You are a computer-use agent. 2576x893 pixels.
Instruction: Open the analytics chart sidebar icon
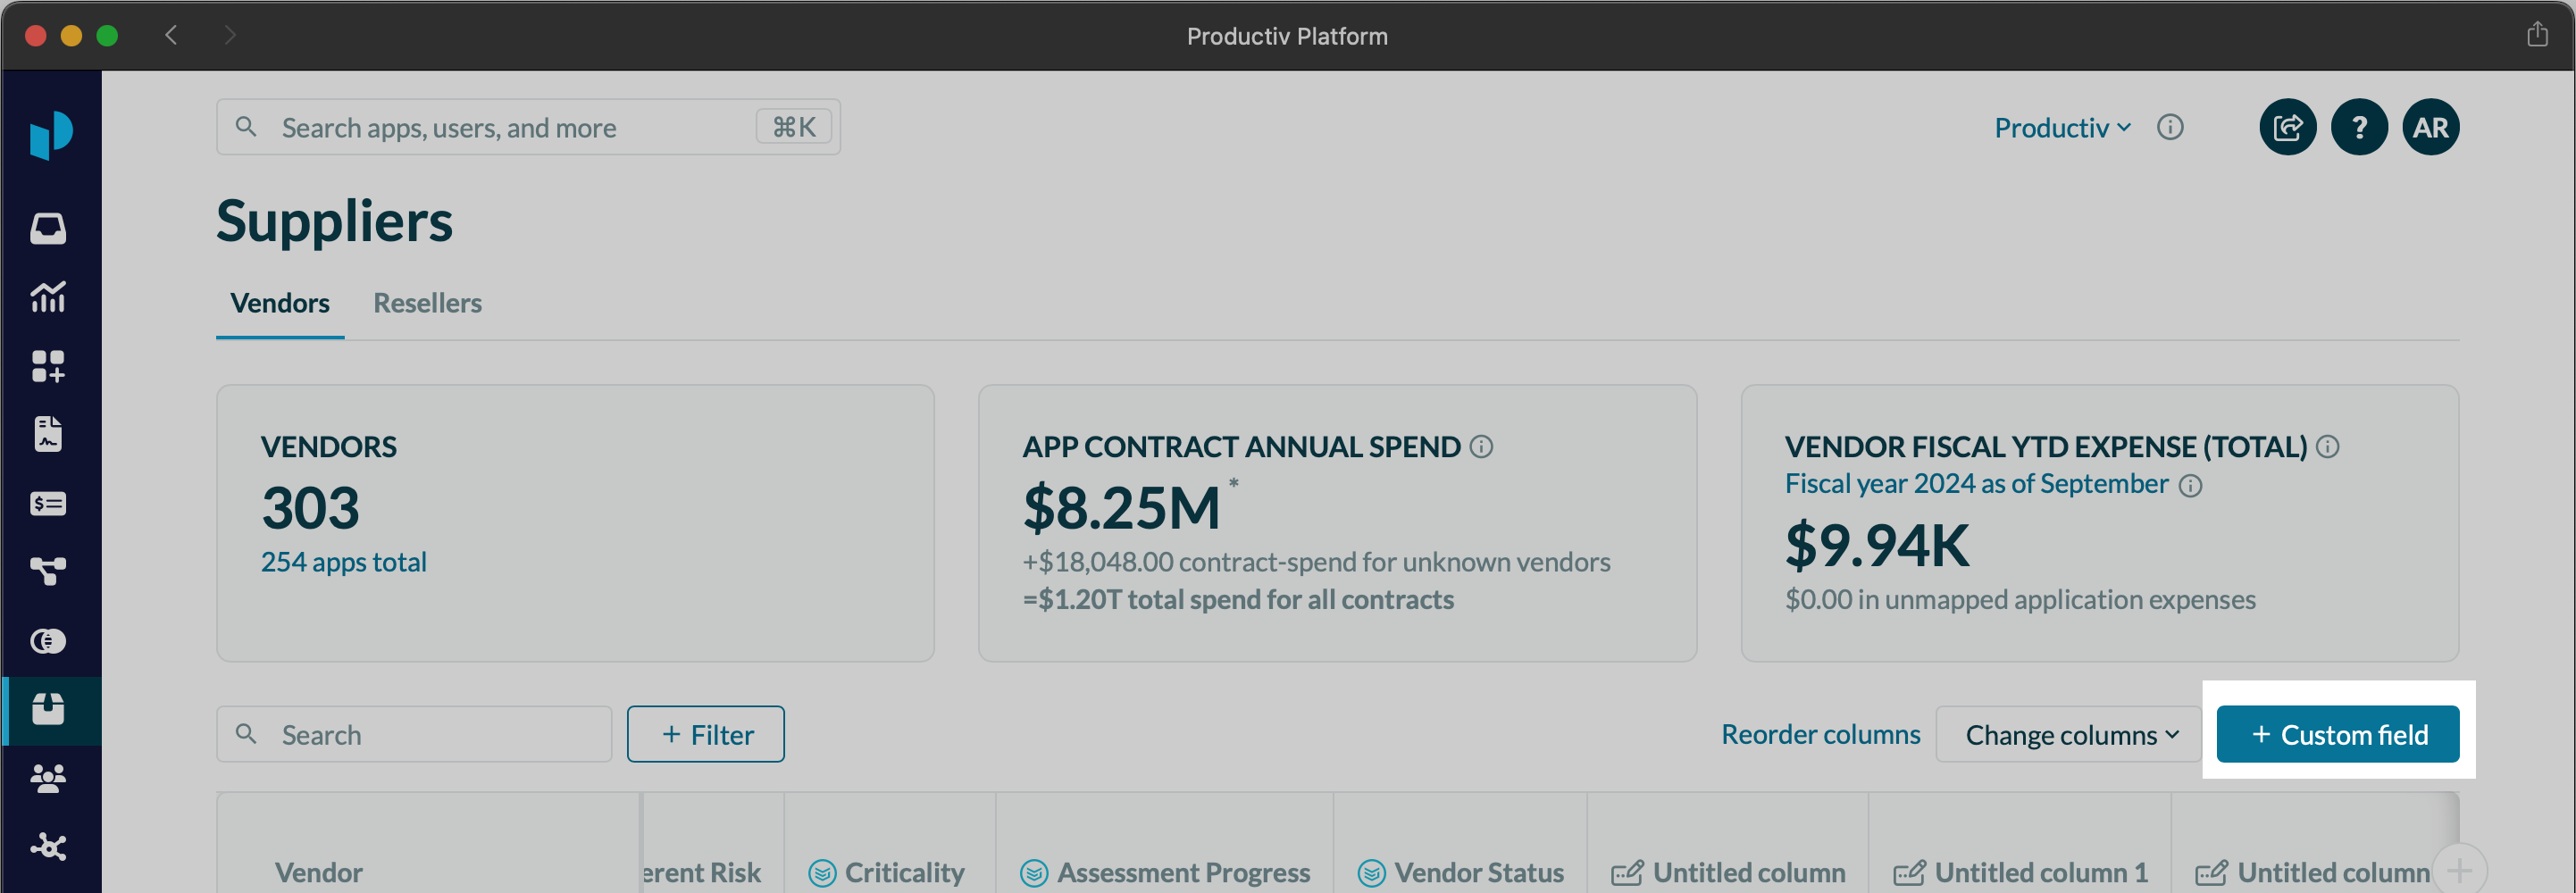pyautogui.click(x=48, y=297)
